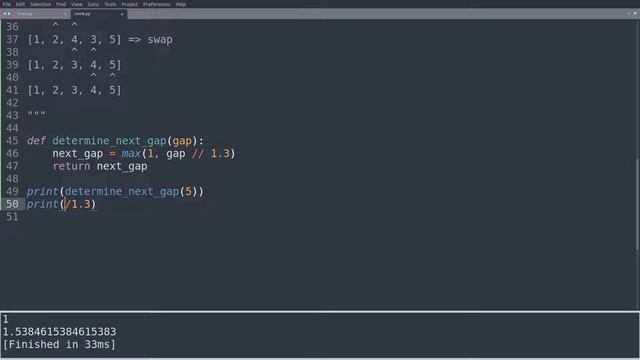The height and width of the screenshot is (360, 640).
Task: Open the tab list dropdown at right of tab bar
Action: (635, 14)
